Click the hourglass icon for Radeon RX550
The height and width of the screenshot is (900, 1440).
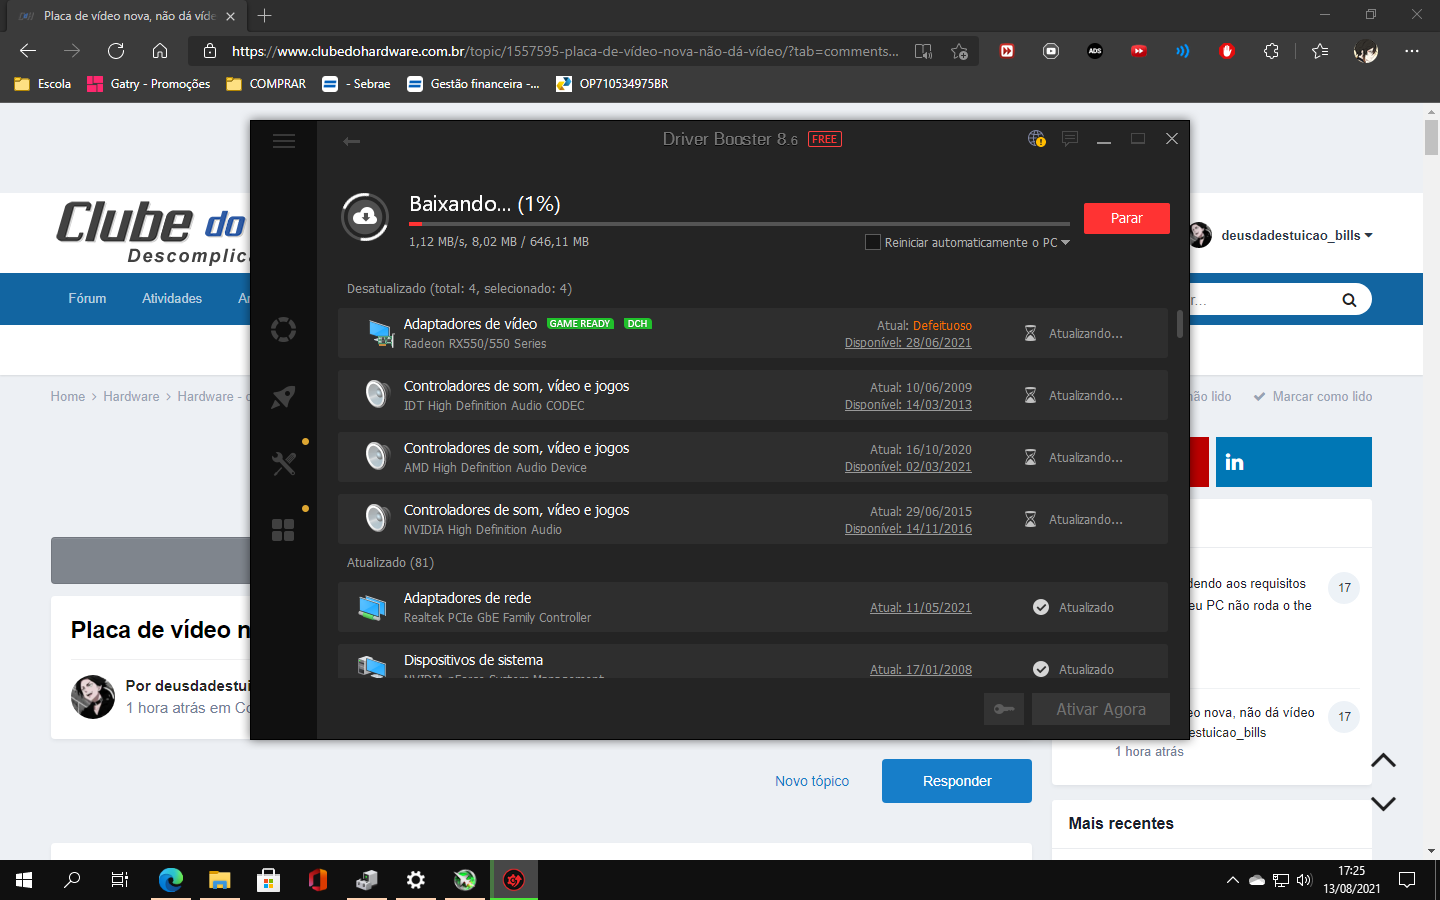pyautogui.click(x=1030, y=333)
